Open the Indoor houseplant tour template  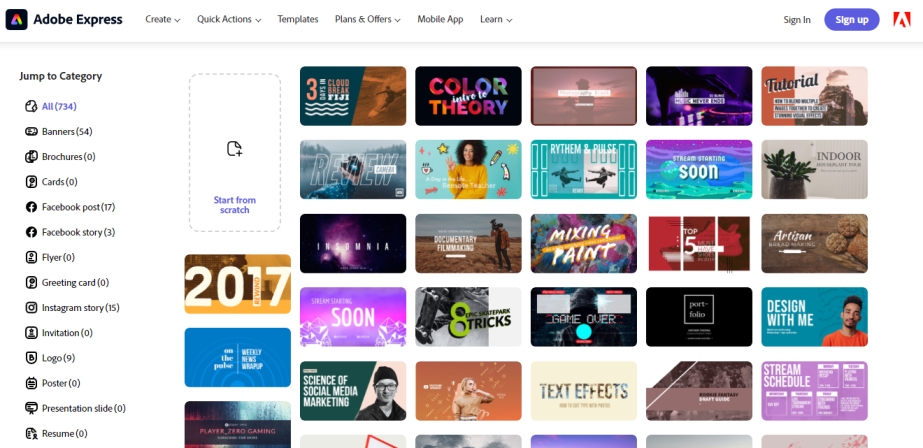click(815, 170)
